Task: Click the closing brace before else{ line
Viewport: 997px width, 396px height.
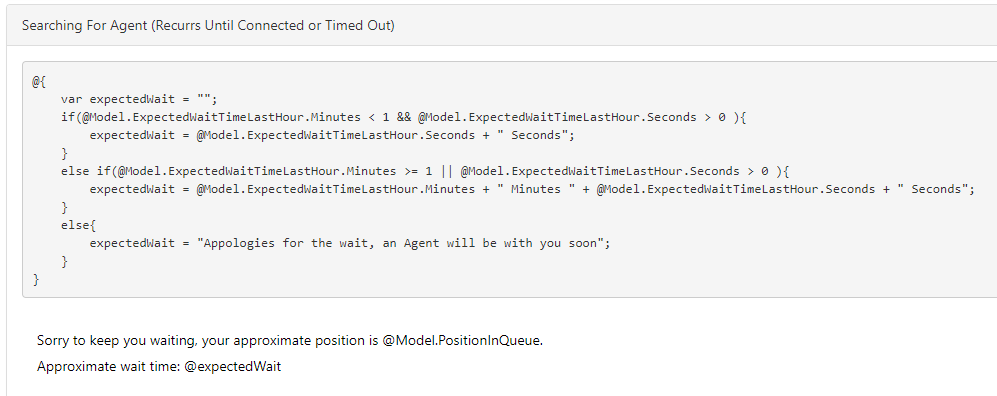Action: click(x=64, y=207)
